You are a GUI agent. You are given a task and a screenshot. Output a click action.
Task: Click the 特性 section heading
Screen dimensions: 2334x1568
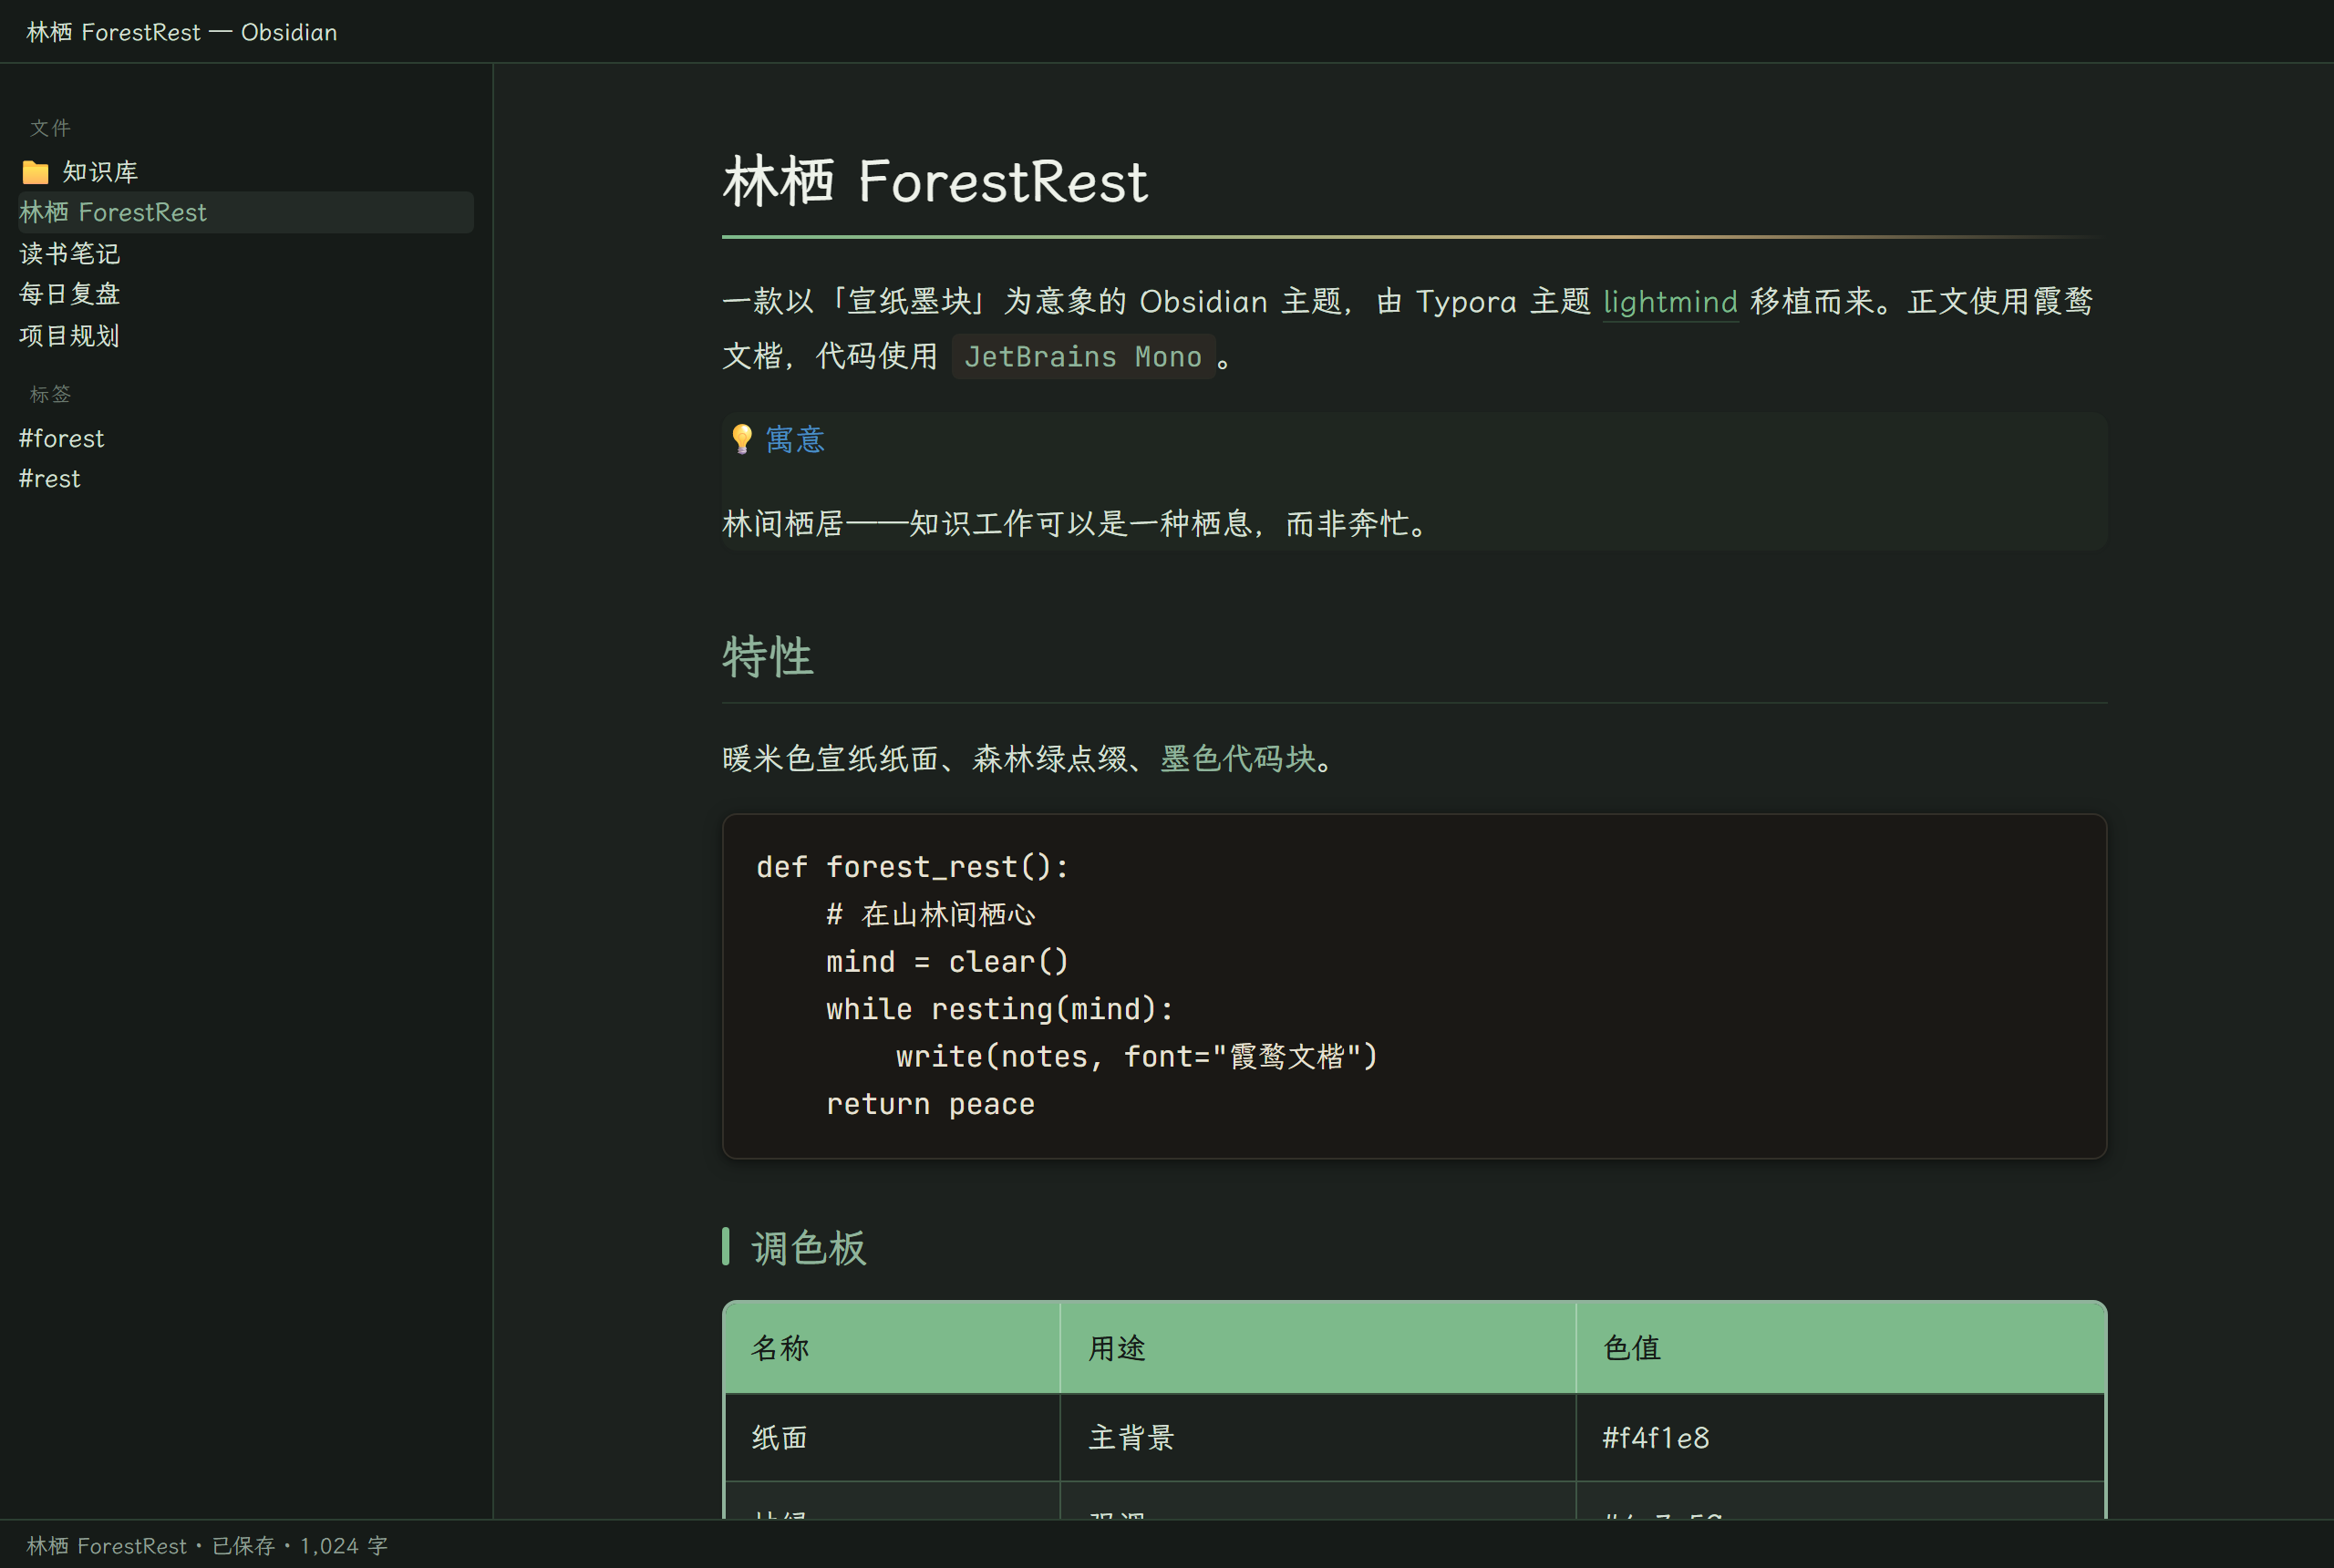[767, 657]
